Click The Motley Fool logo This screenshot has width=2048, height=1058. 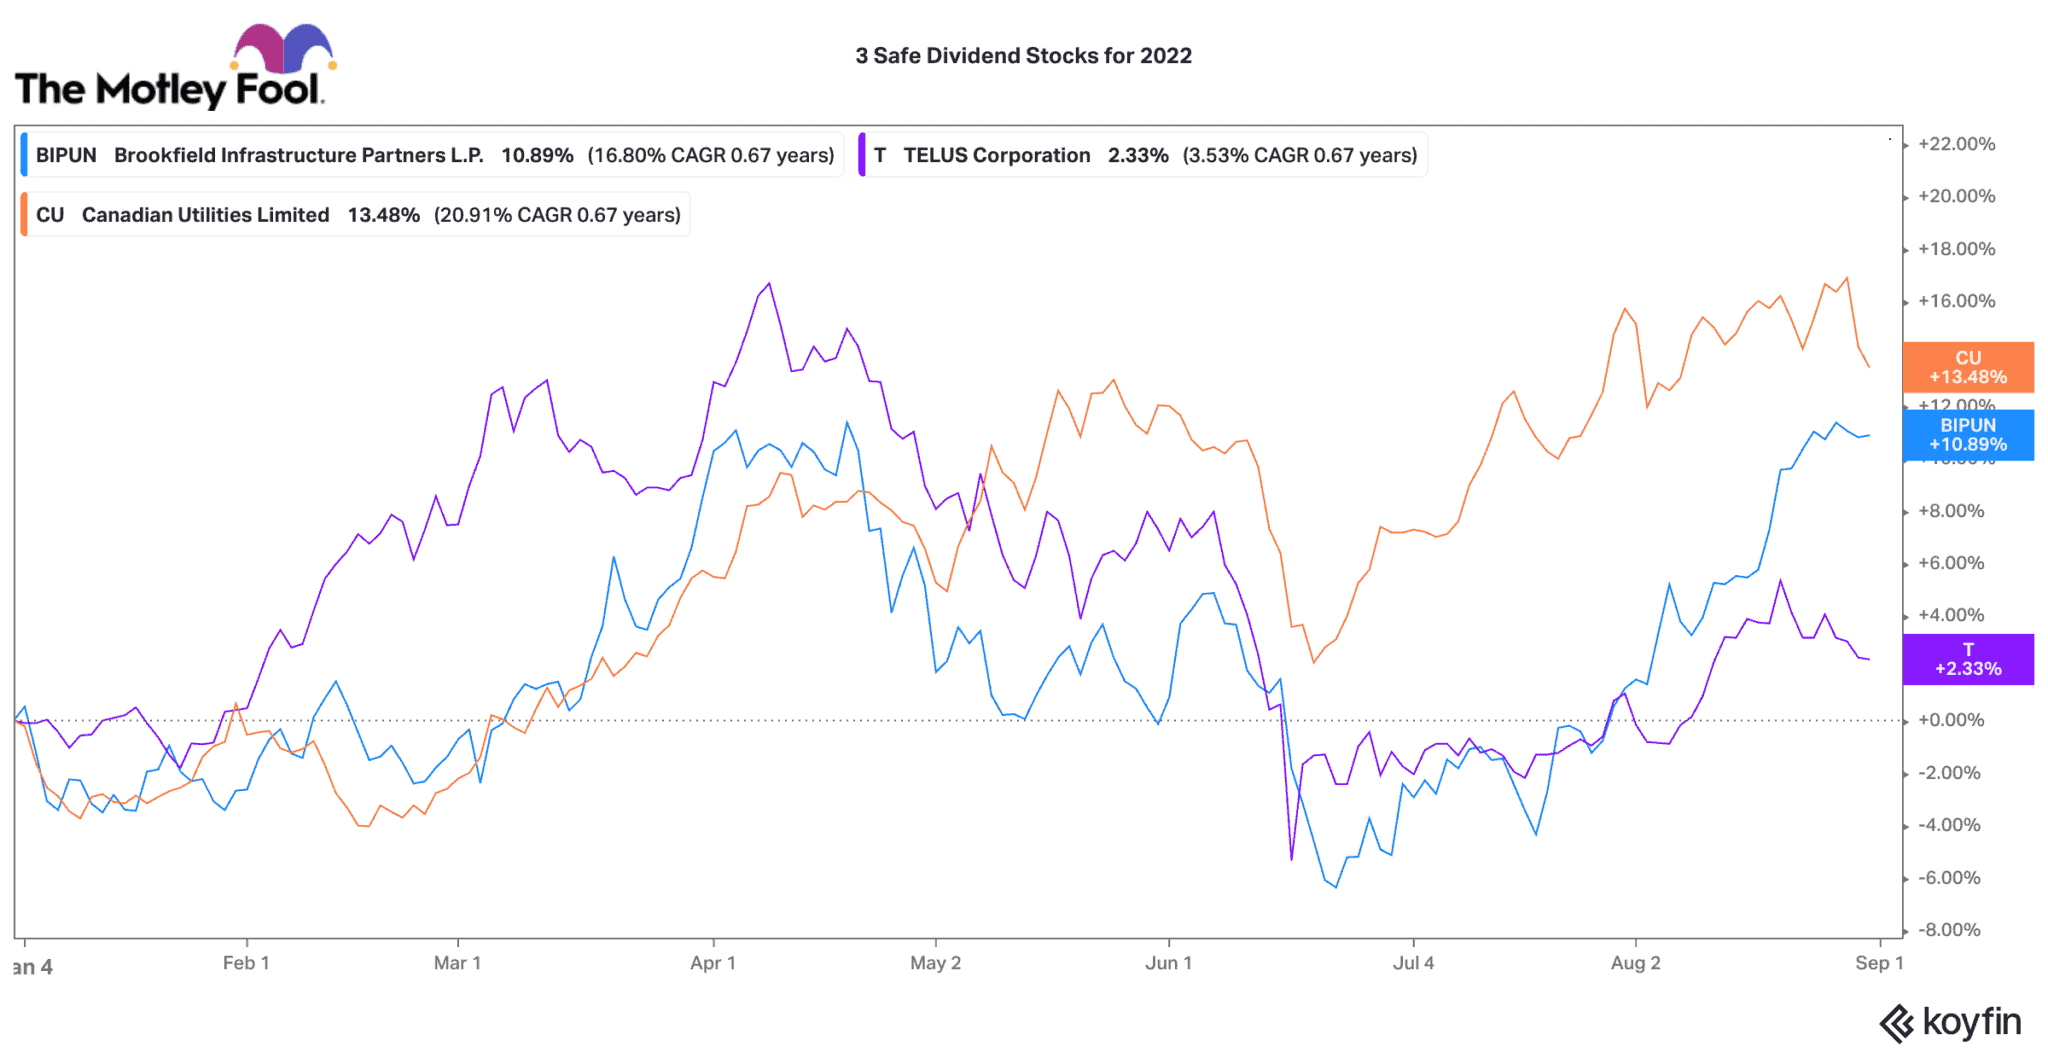pyautogui.click(x=175, y=66)
